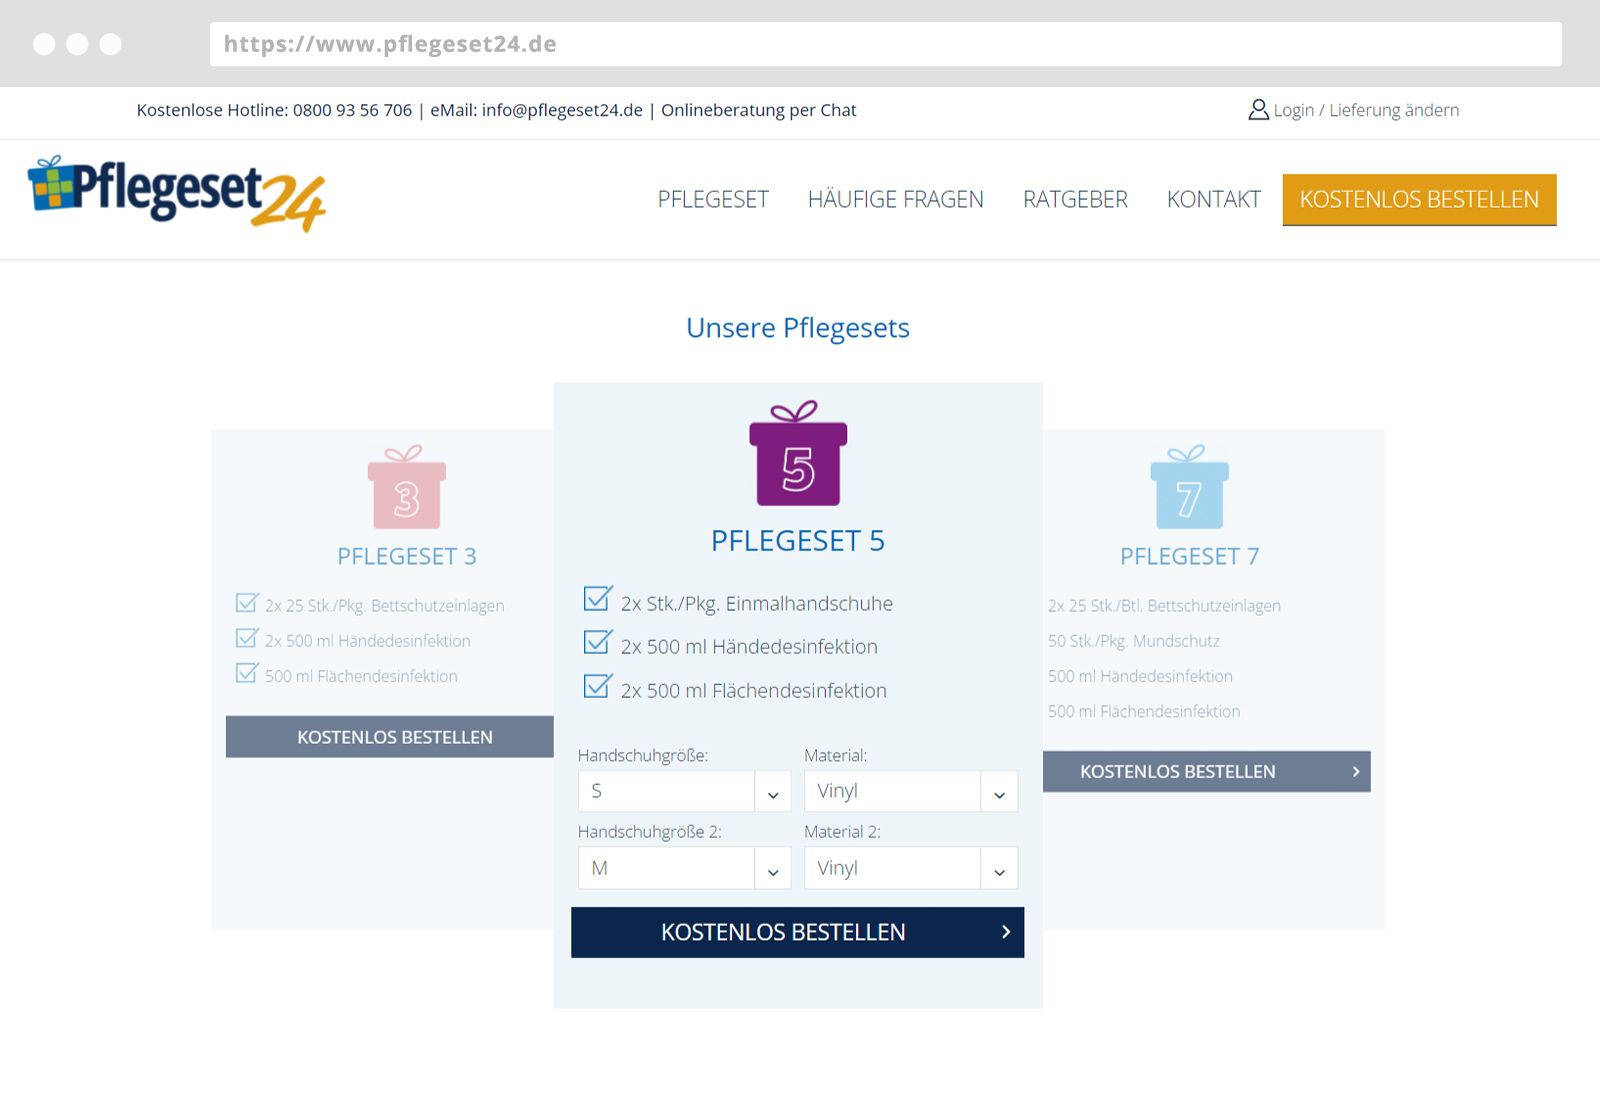1600x1100 pixels.
Task: Open the Handschuhgröße 2 dropdown
Action: click(x=684, y=868)
